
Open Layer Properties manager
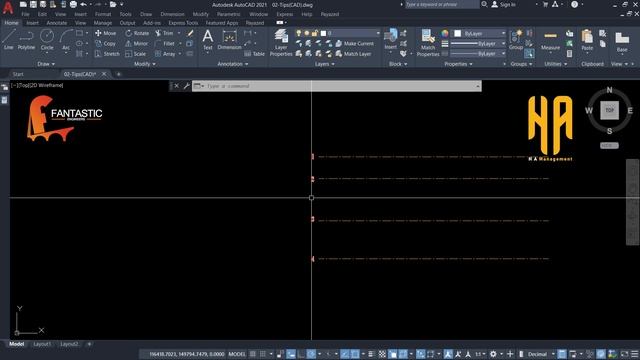click(x=281, y=42)
